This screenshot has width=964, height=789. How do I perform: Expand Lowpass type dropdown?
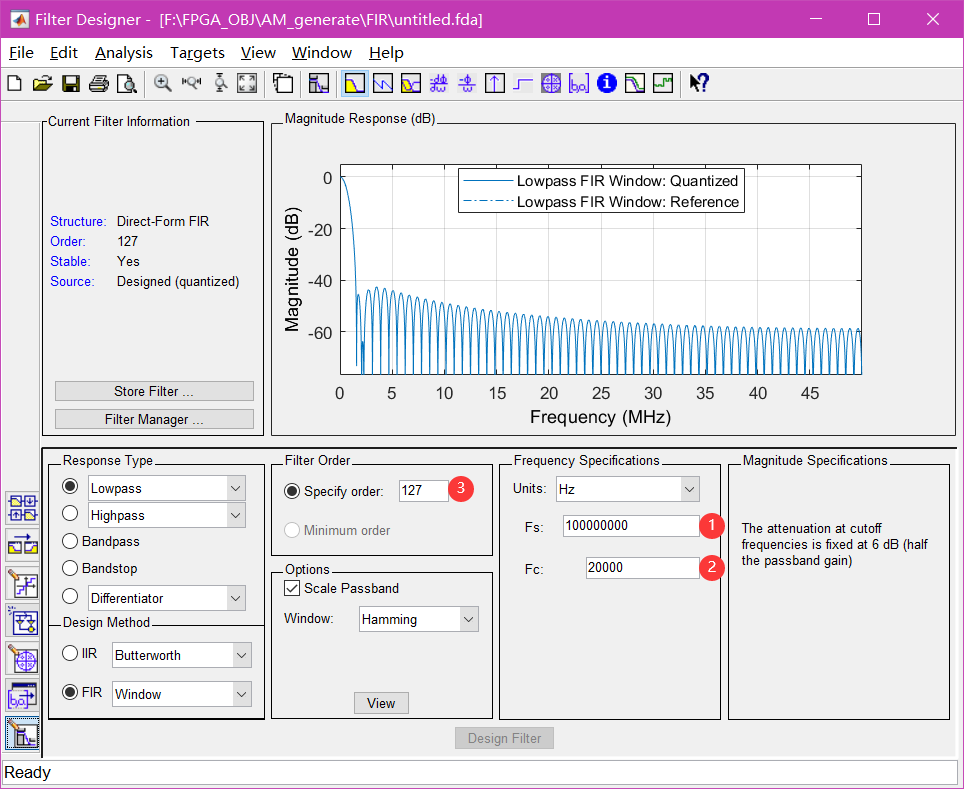235,488
